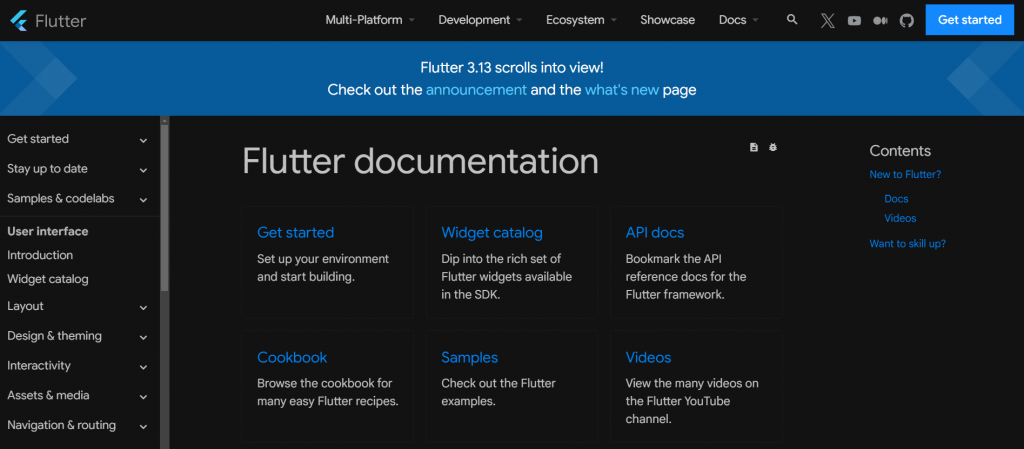
Task: Open the Medium icon in header
Action: point(880,21)
